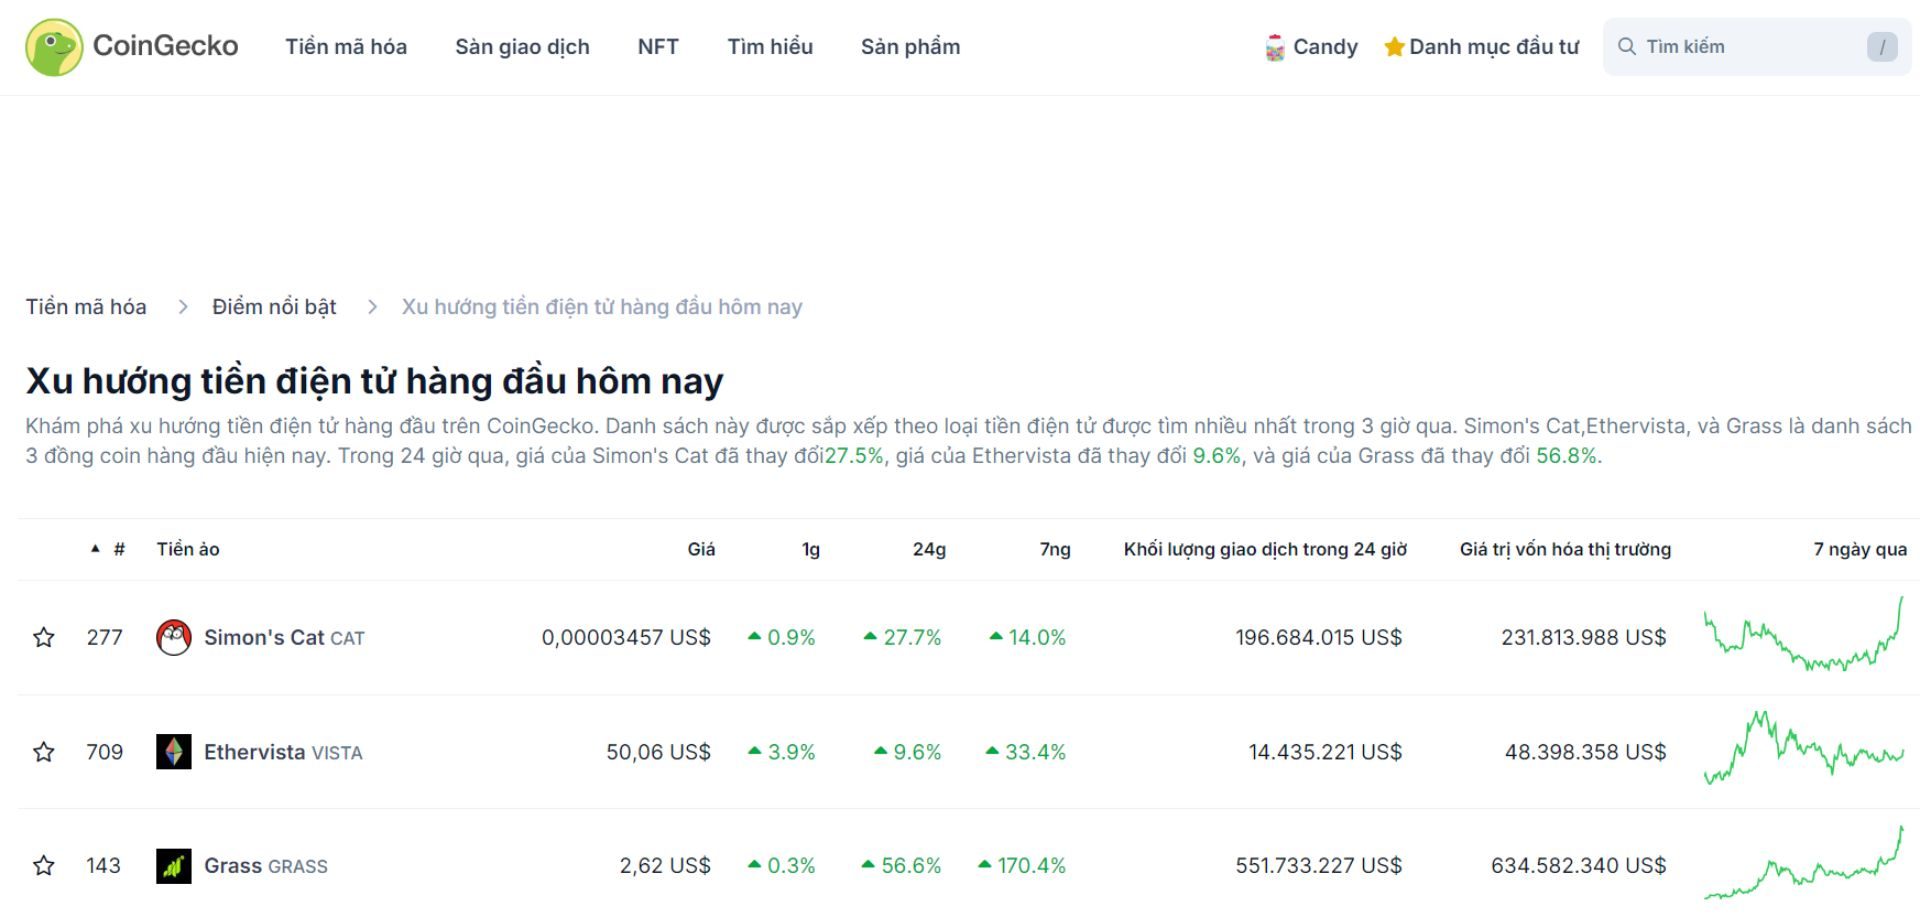The image size is (1920, 915).
Task: Open the NFT menu item
Action: 658,46
